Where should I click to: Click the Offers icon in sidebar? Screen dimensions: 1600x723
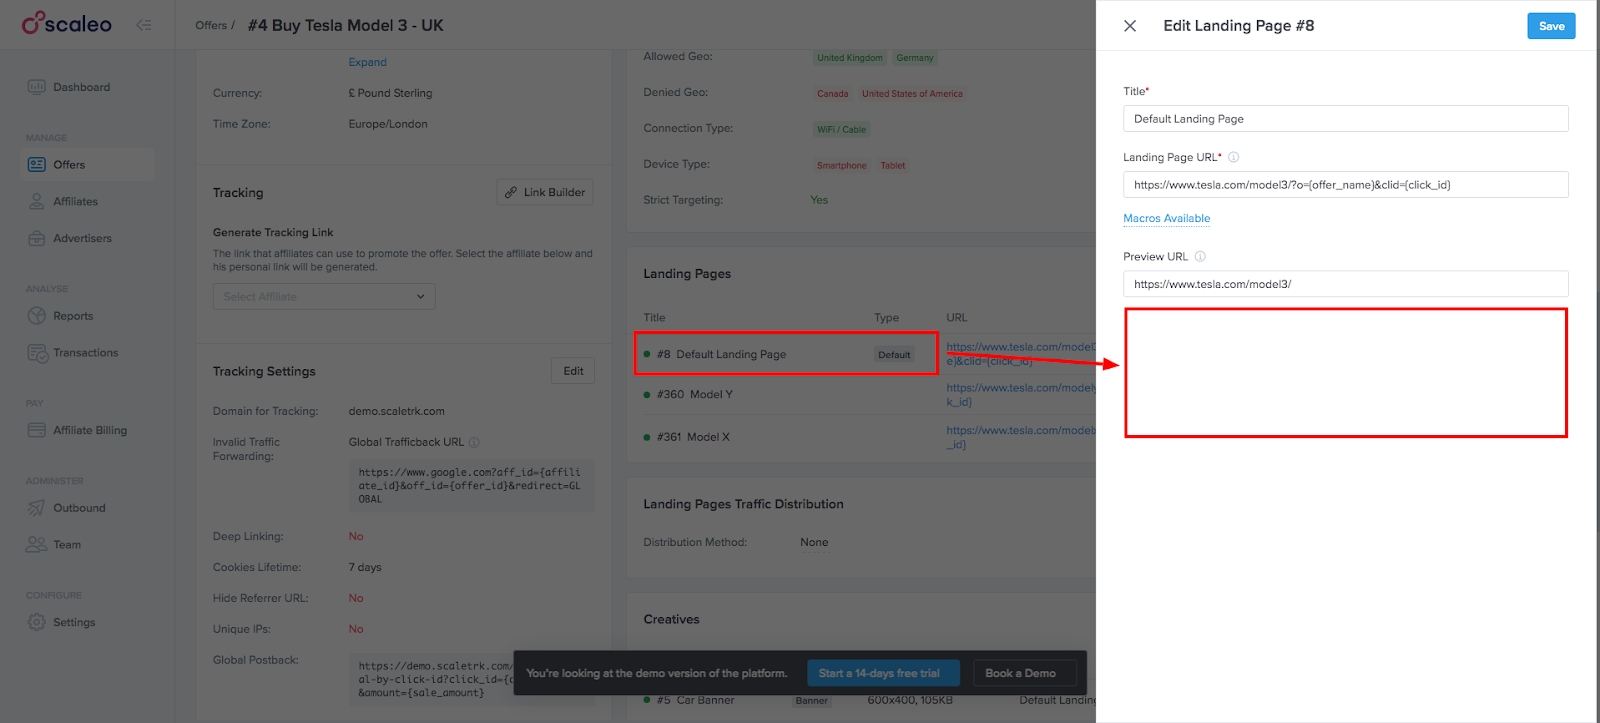pyautogui.click(x=37, y=164)
